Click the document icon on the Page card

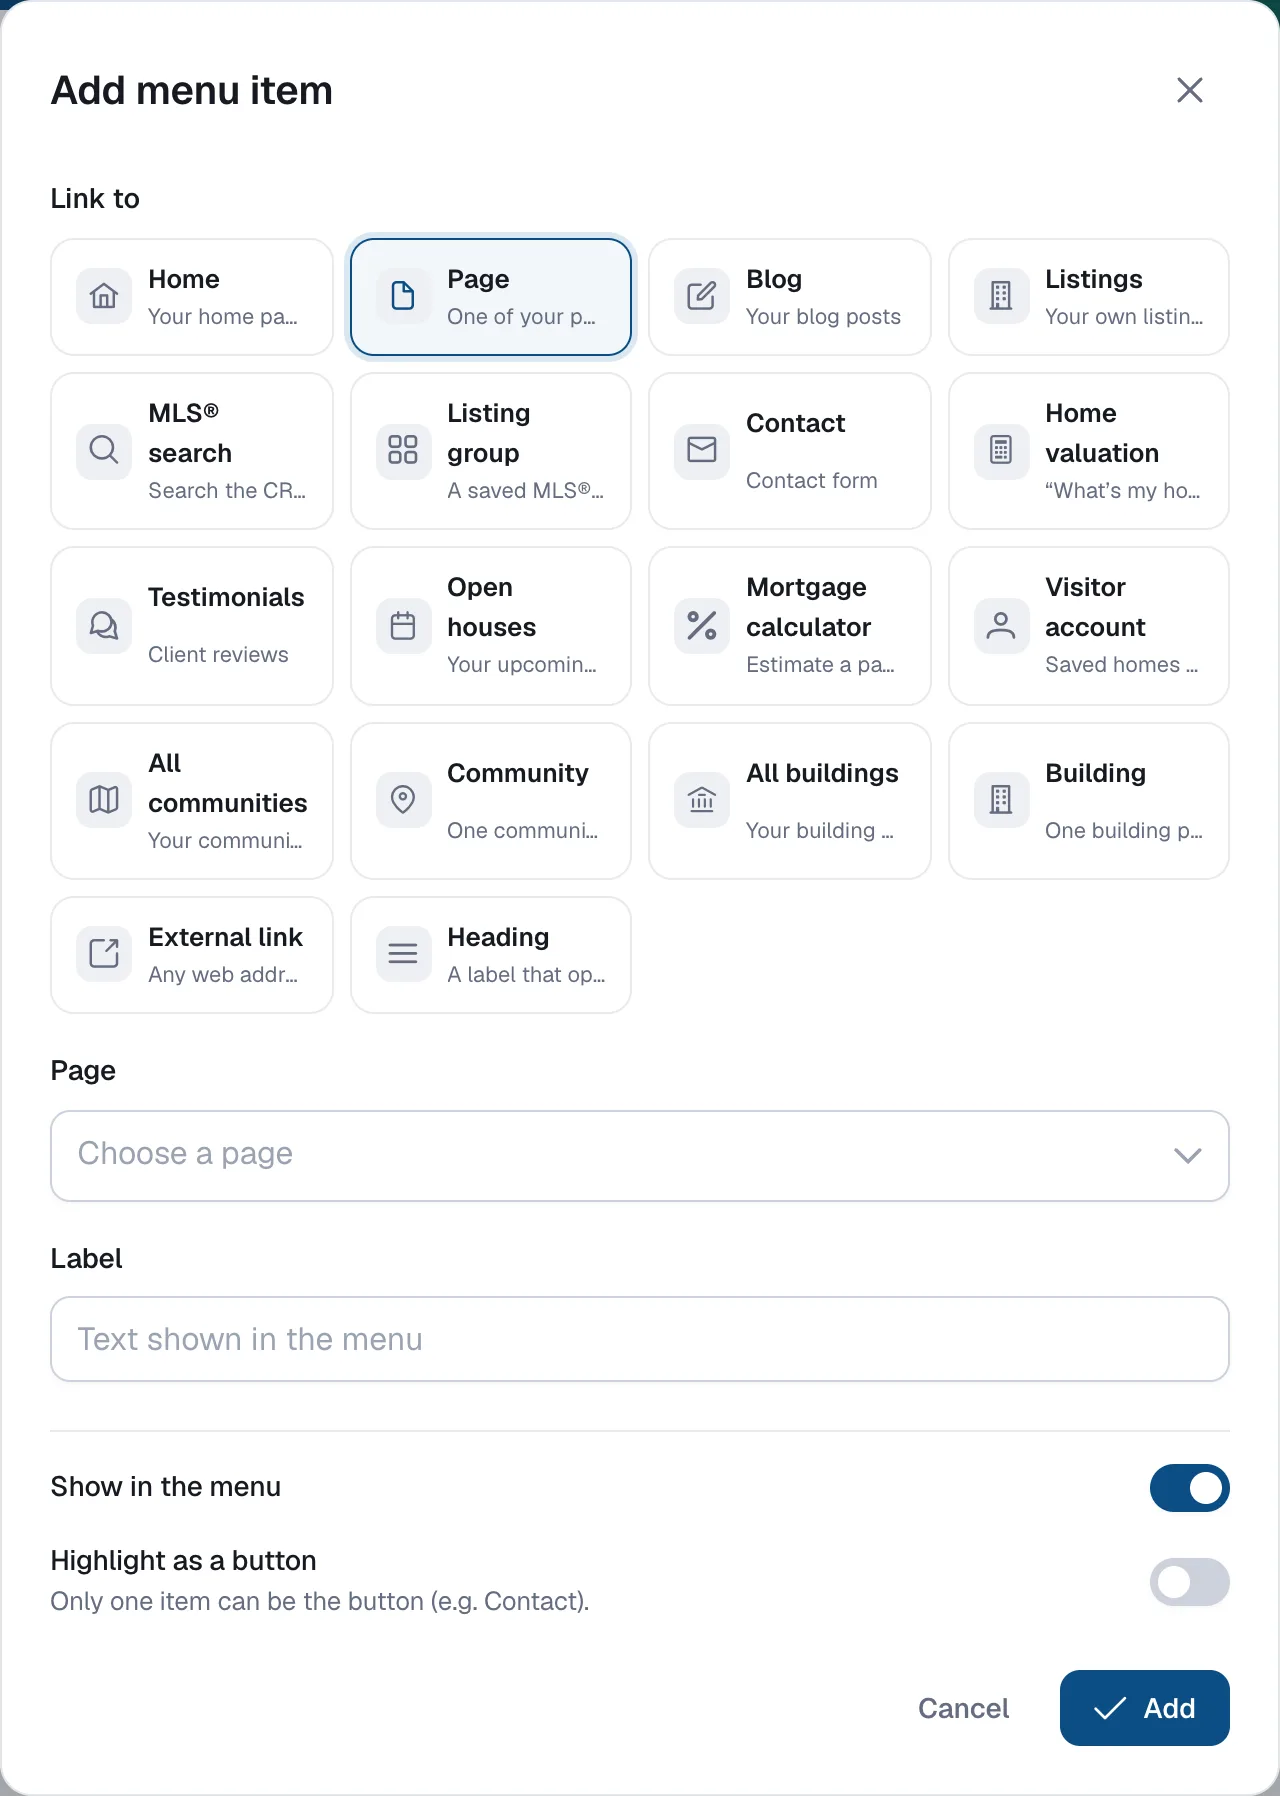[x=403, y=296]
